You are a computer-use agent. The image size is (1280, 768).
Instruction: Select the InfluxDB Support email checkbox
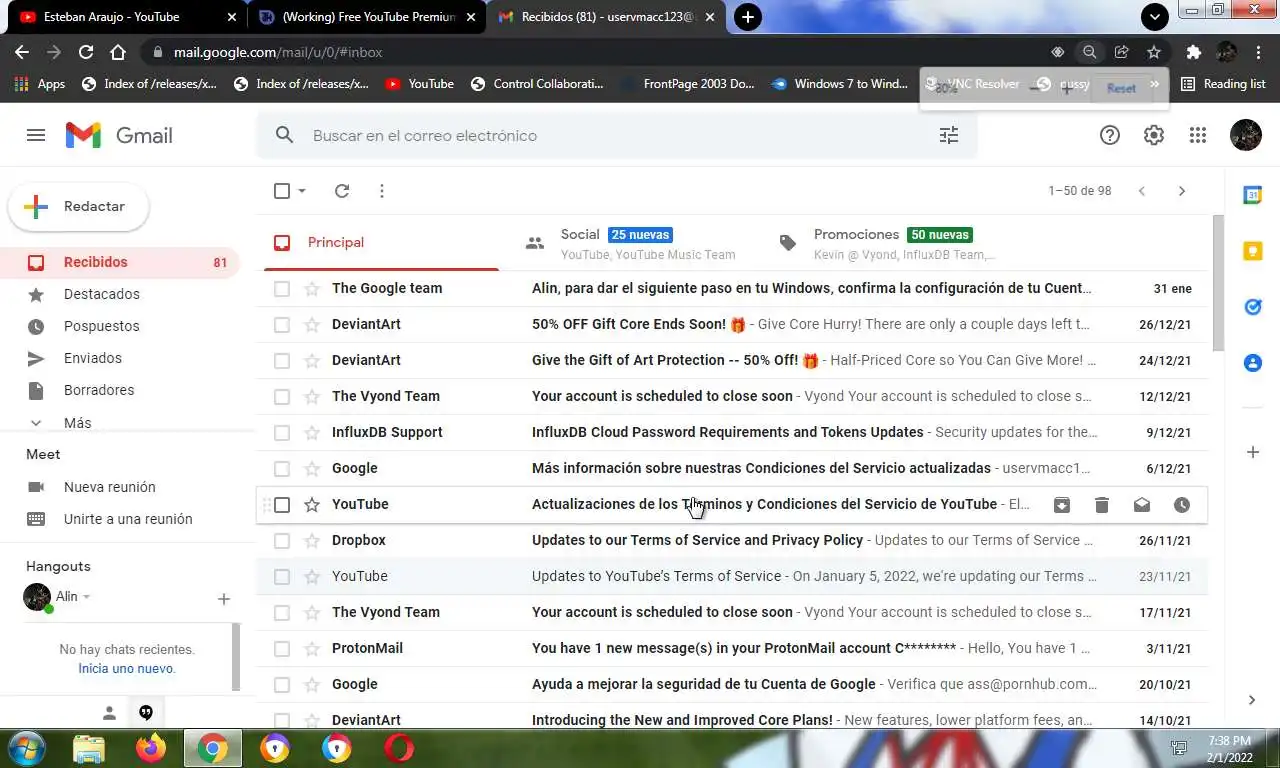[x=282, y=433]
